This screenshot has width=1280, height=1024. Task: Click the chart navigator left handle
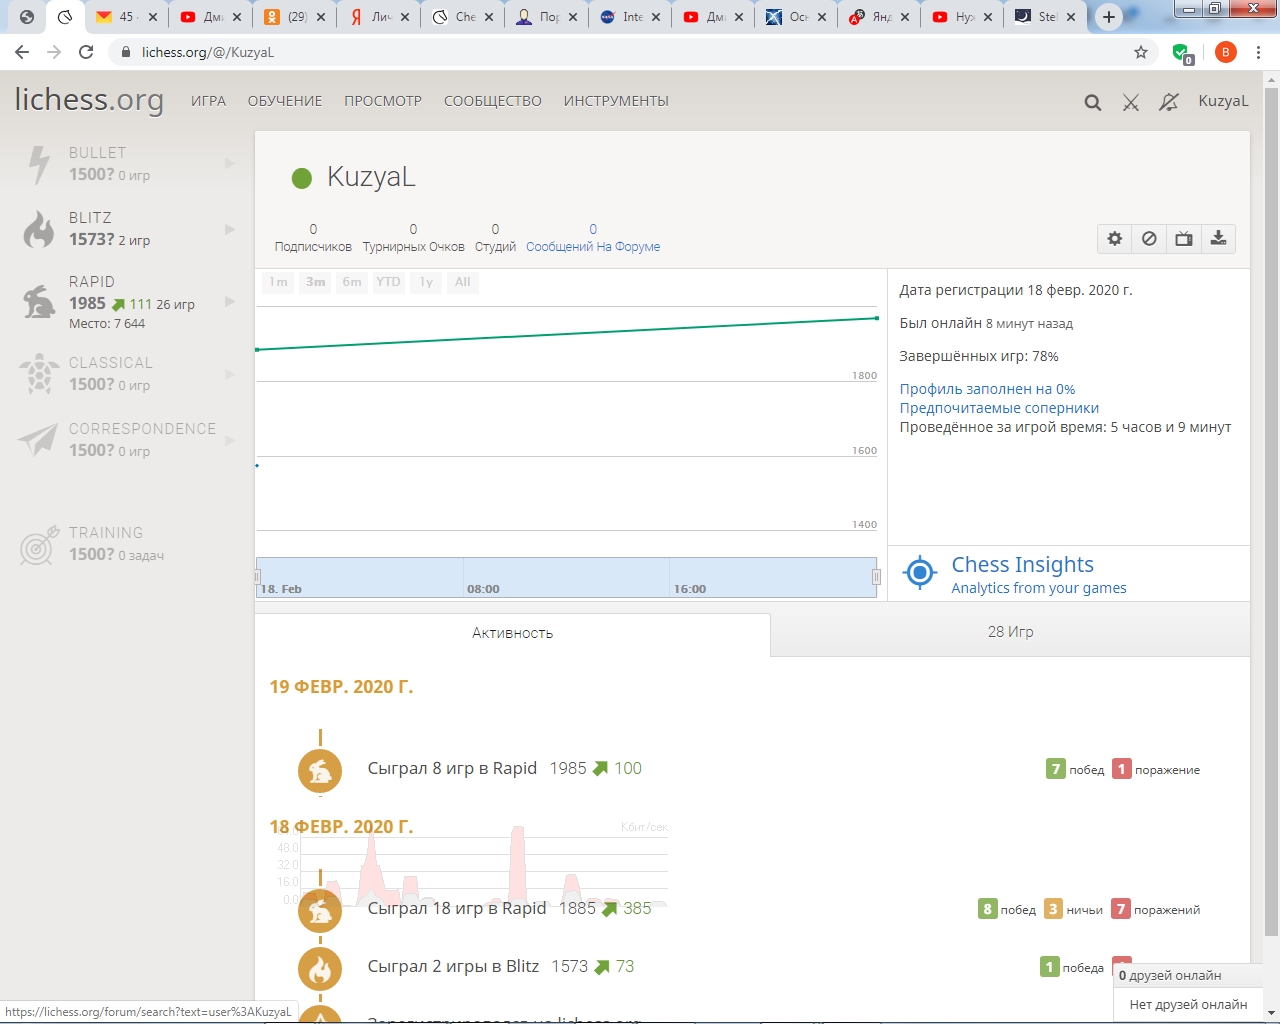click(x=257, y=577)
